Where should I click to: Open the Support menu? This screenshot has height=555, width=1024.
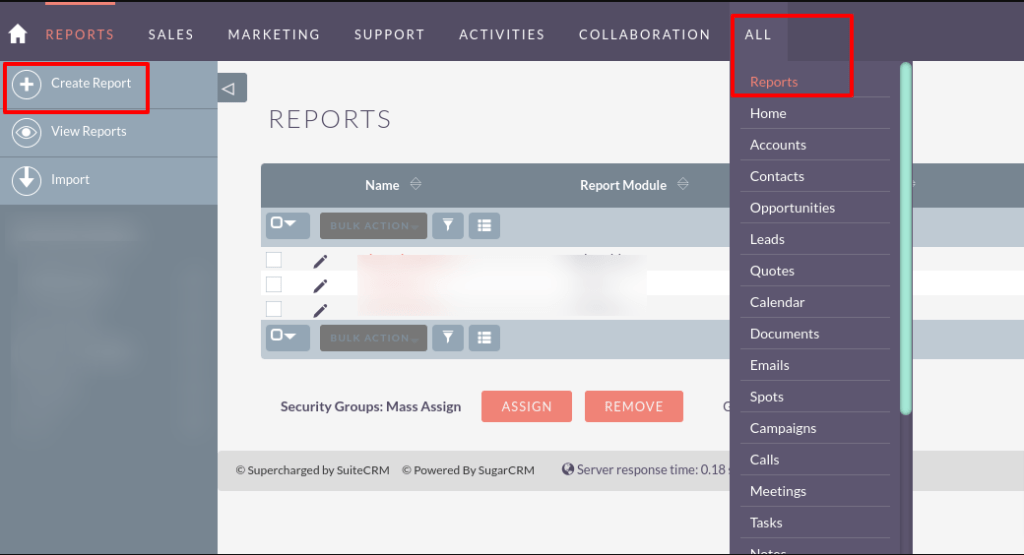pyautogui.click(x=390, y=35)
